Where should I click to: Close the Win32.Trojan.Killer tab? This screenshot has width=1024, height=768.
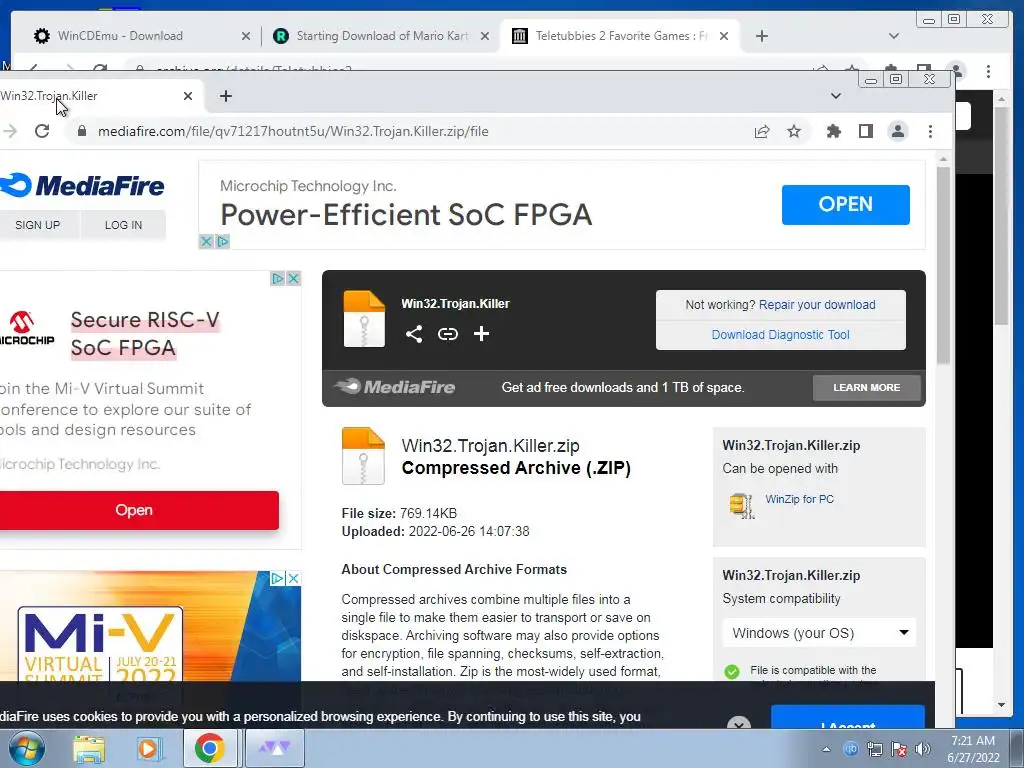click(x=188, y=96)
